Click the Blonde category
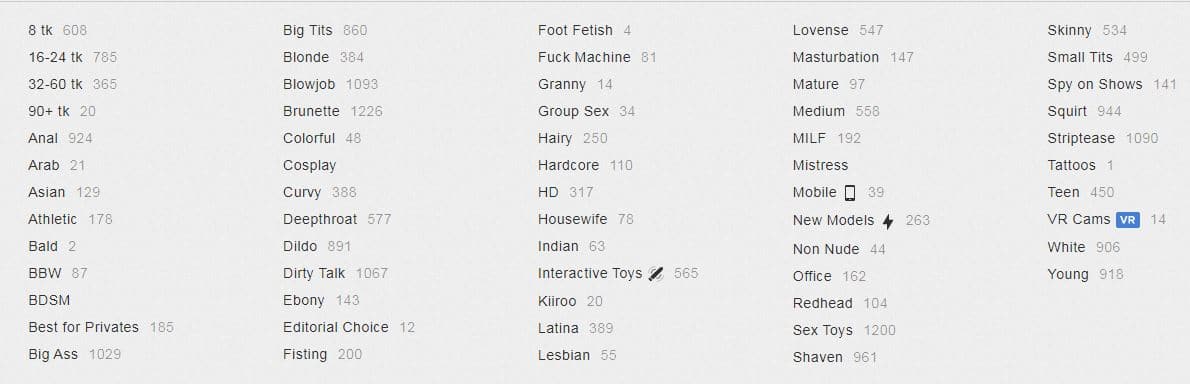The width and height of the screenshot is (1190, 384). 306,57
